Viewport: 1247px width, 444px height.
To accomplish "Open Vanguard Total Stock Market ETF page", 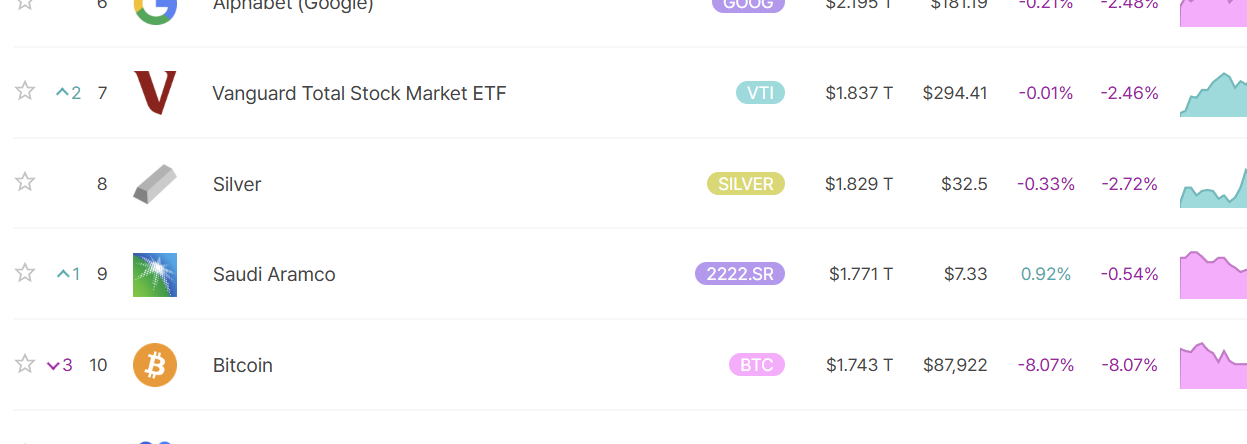I will tap(359, 94).
